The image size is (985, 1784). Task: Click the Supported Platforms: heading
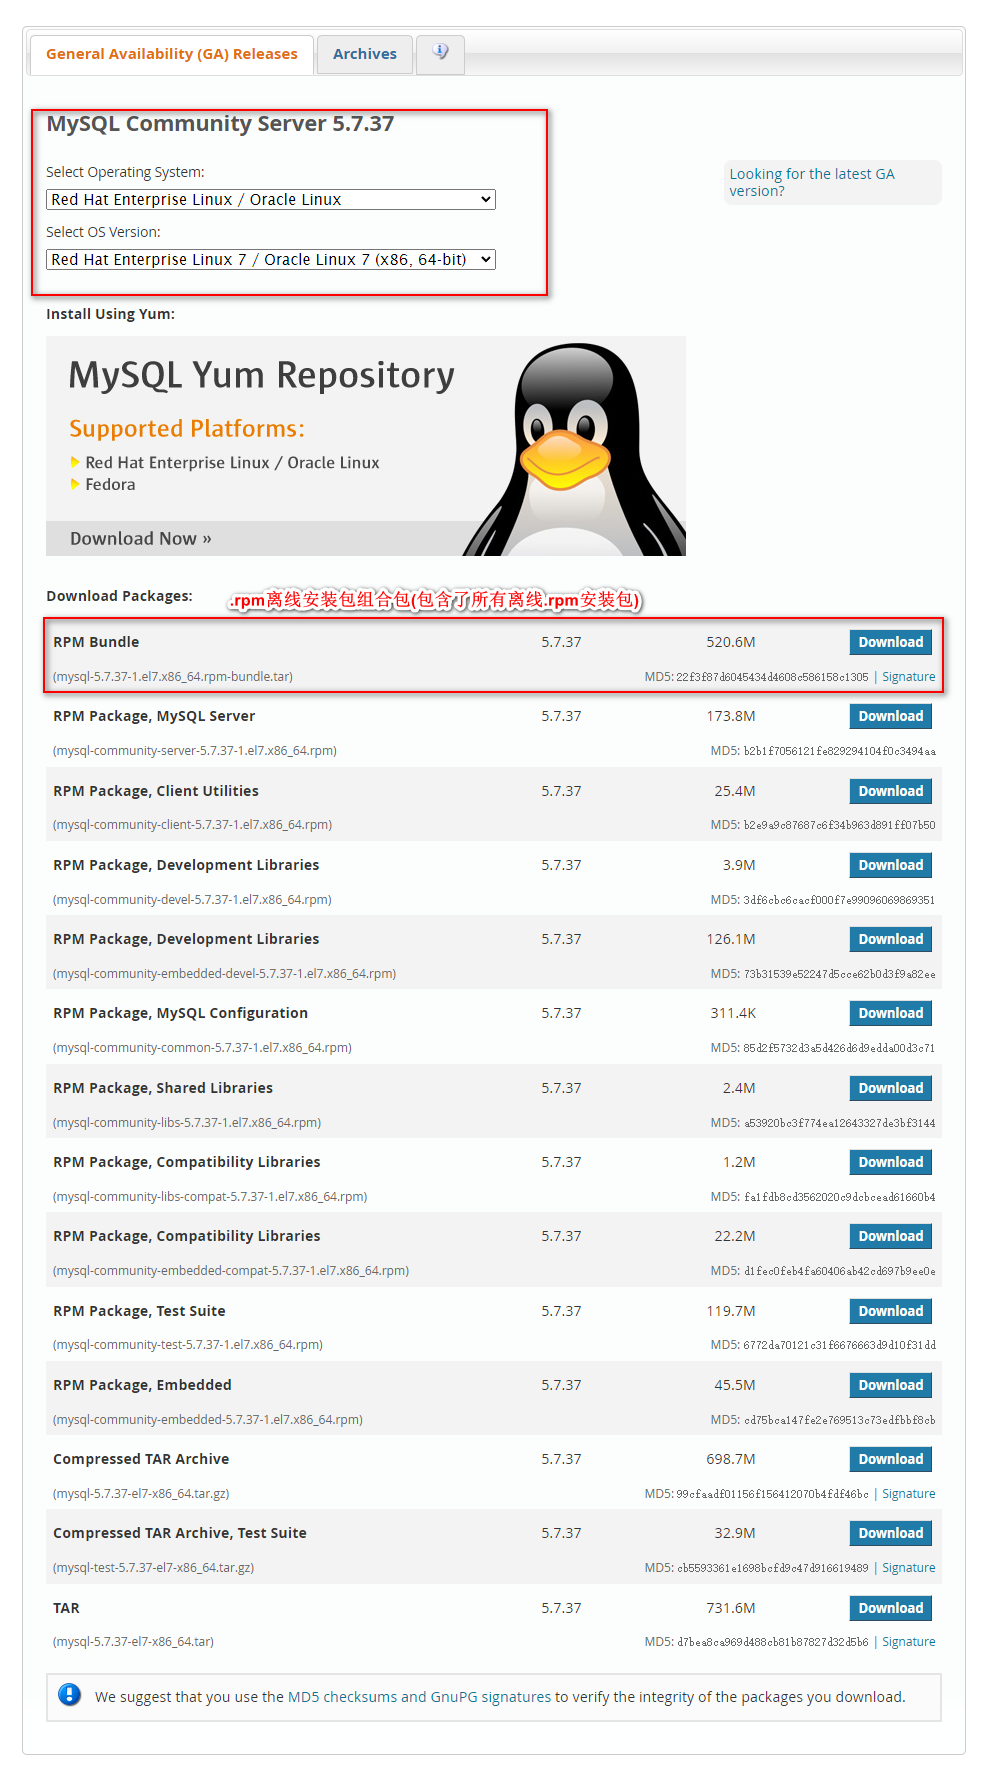coord(187,429)
